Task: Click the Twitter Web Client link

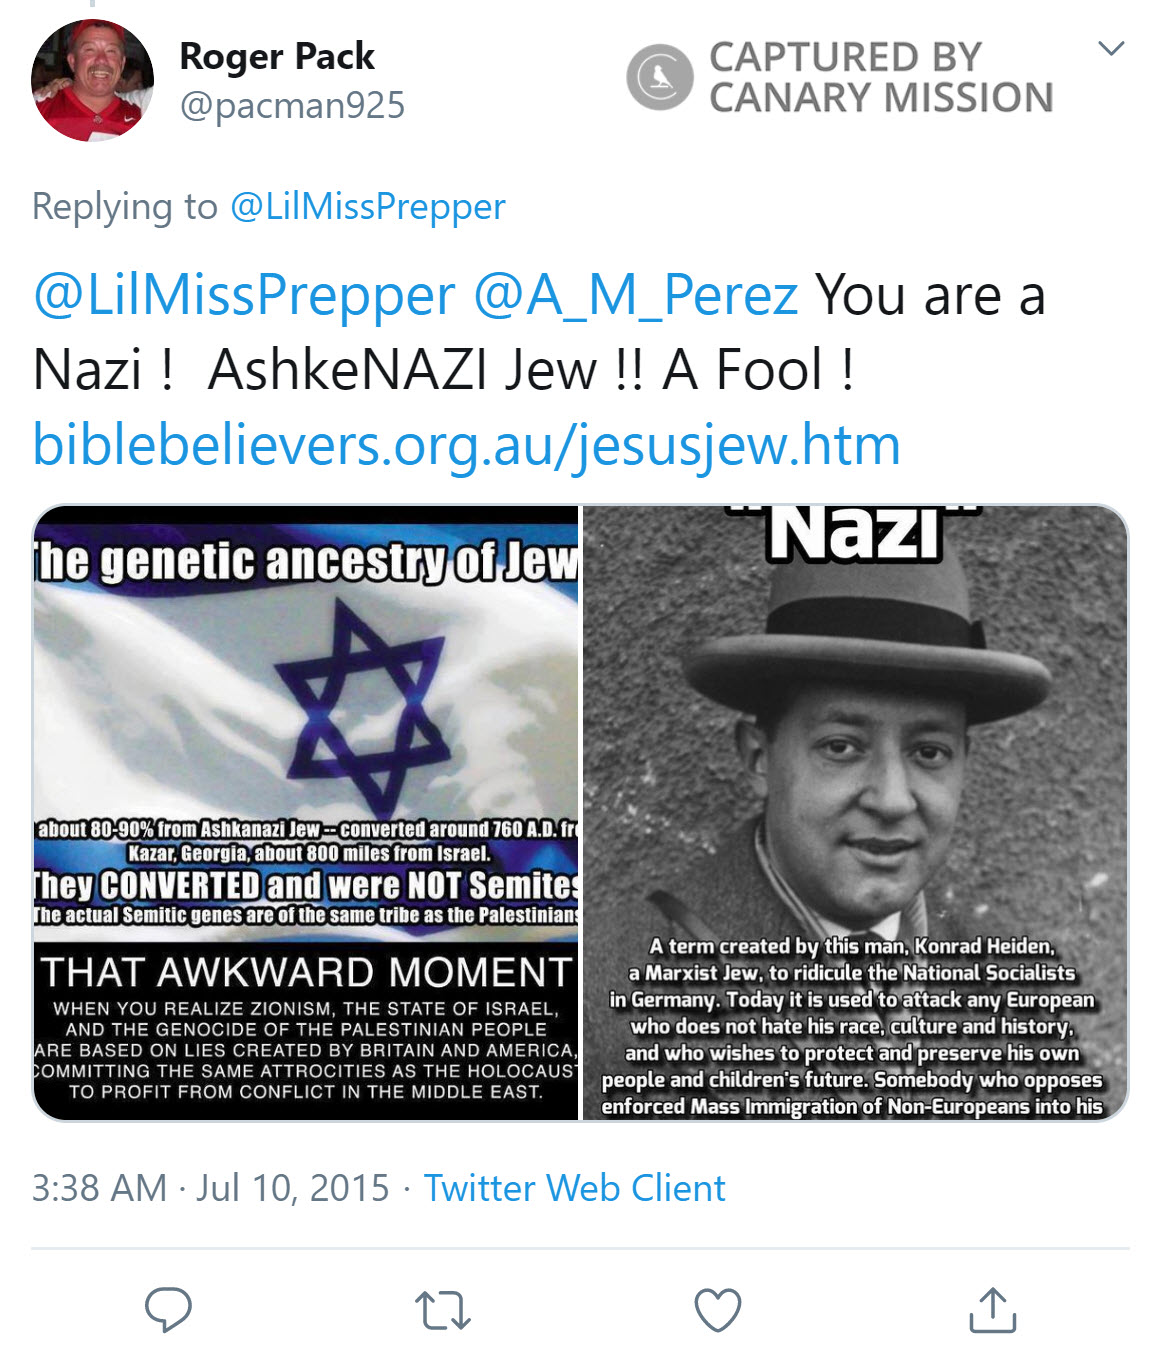Action: pos(574,1188)
